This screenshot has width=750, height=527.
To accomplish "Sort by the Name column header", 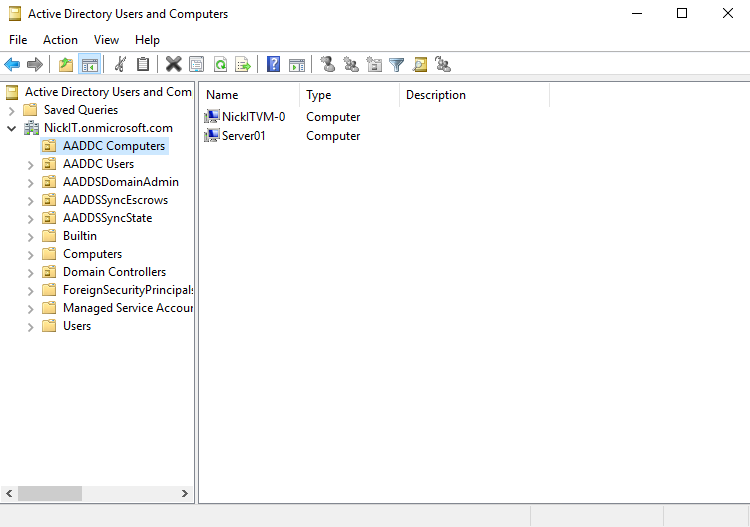I will 250,95.
